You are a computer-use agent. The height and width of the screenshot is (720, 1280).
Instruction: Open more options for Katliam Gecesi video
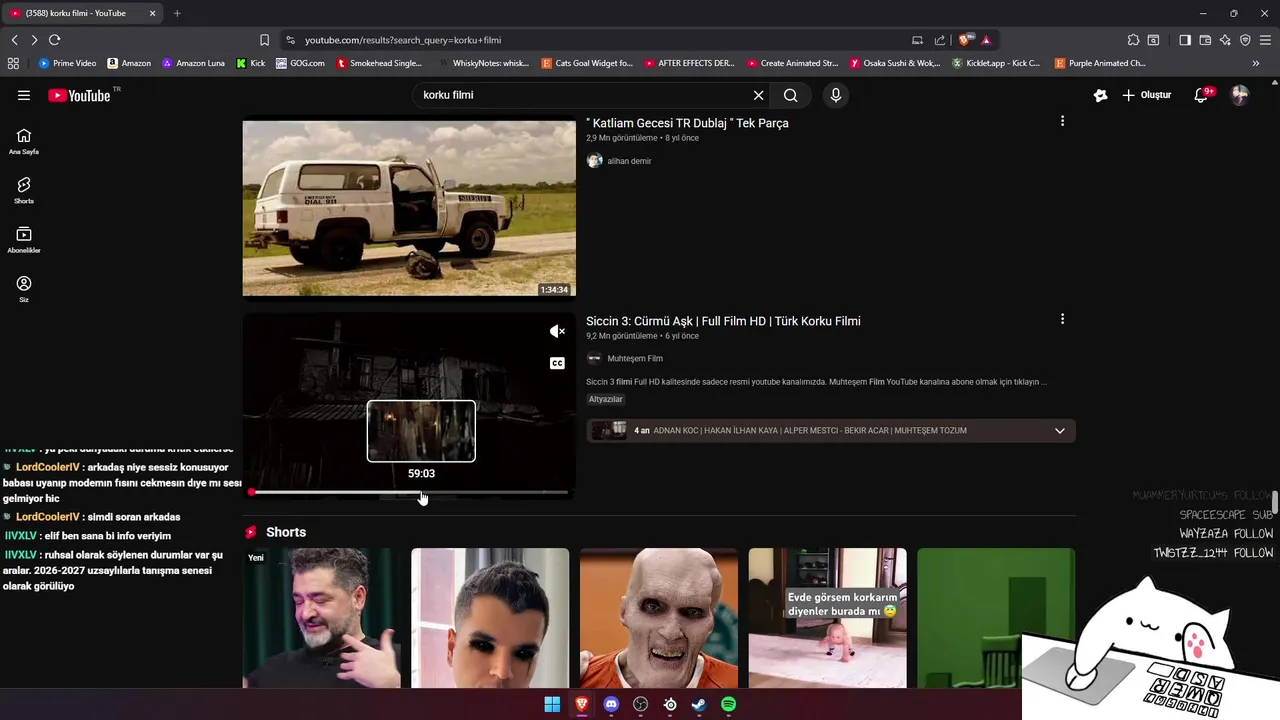tap(1062, 121)
